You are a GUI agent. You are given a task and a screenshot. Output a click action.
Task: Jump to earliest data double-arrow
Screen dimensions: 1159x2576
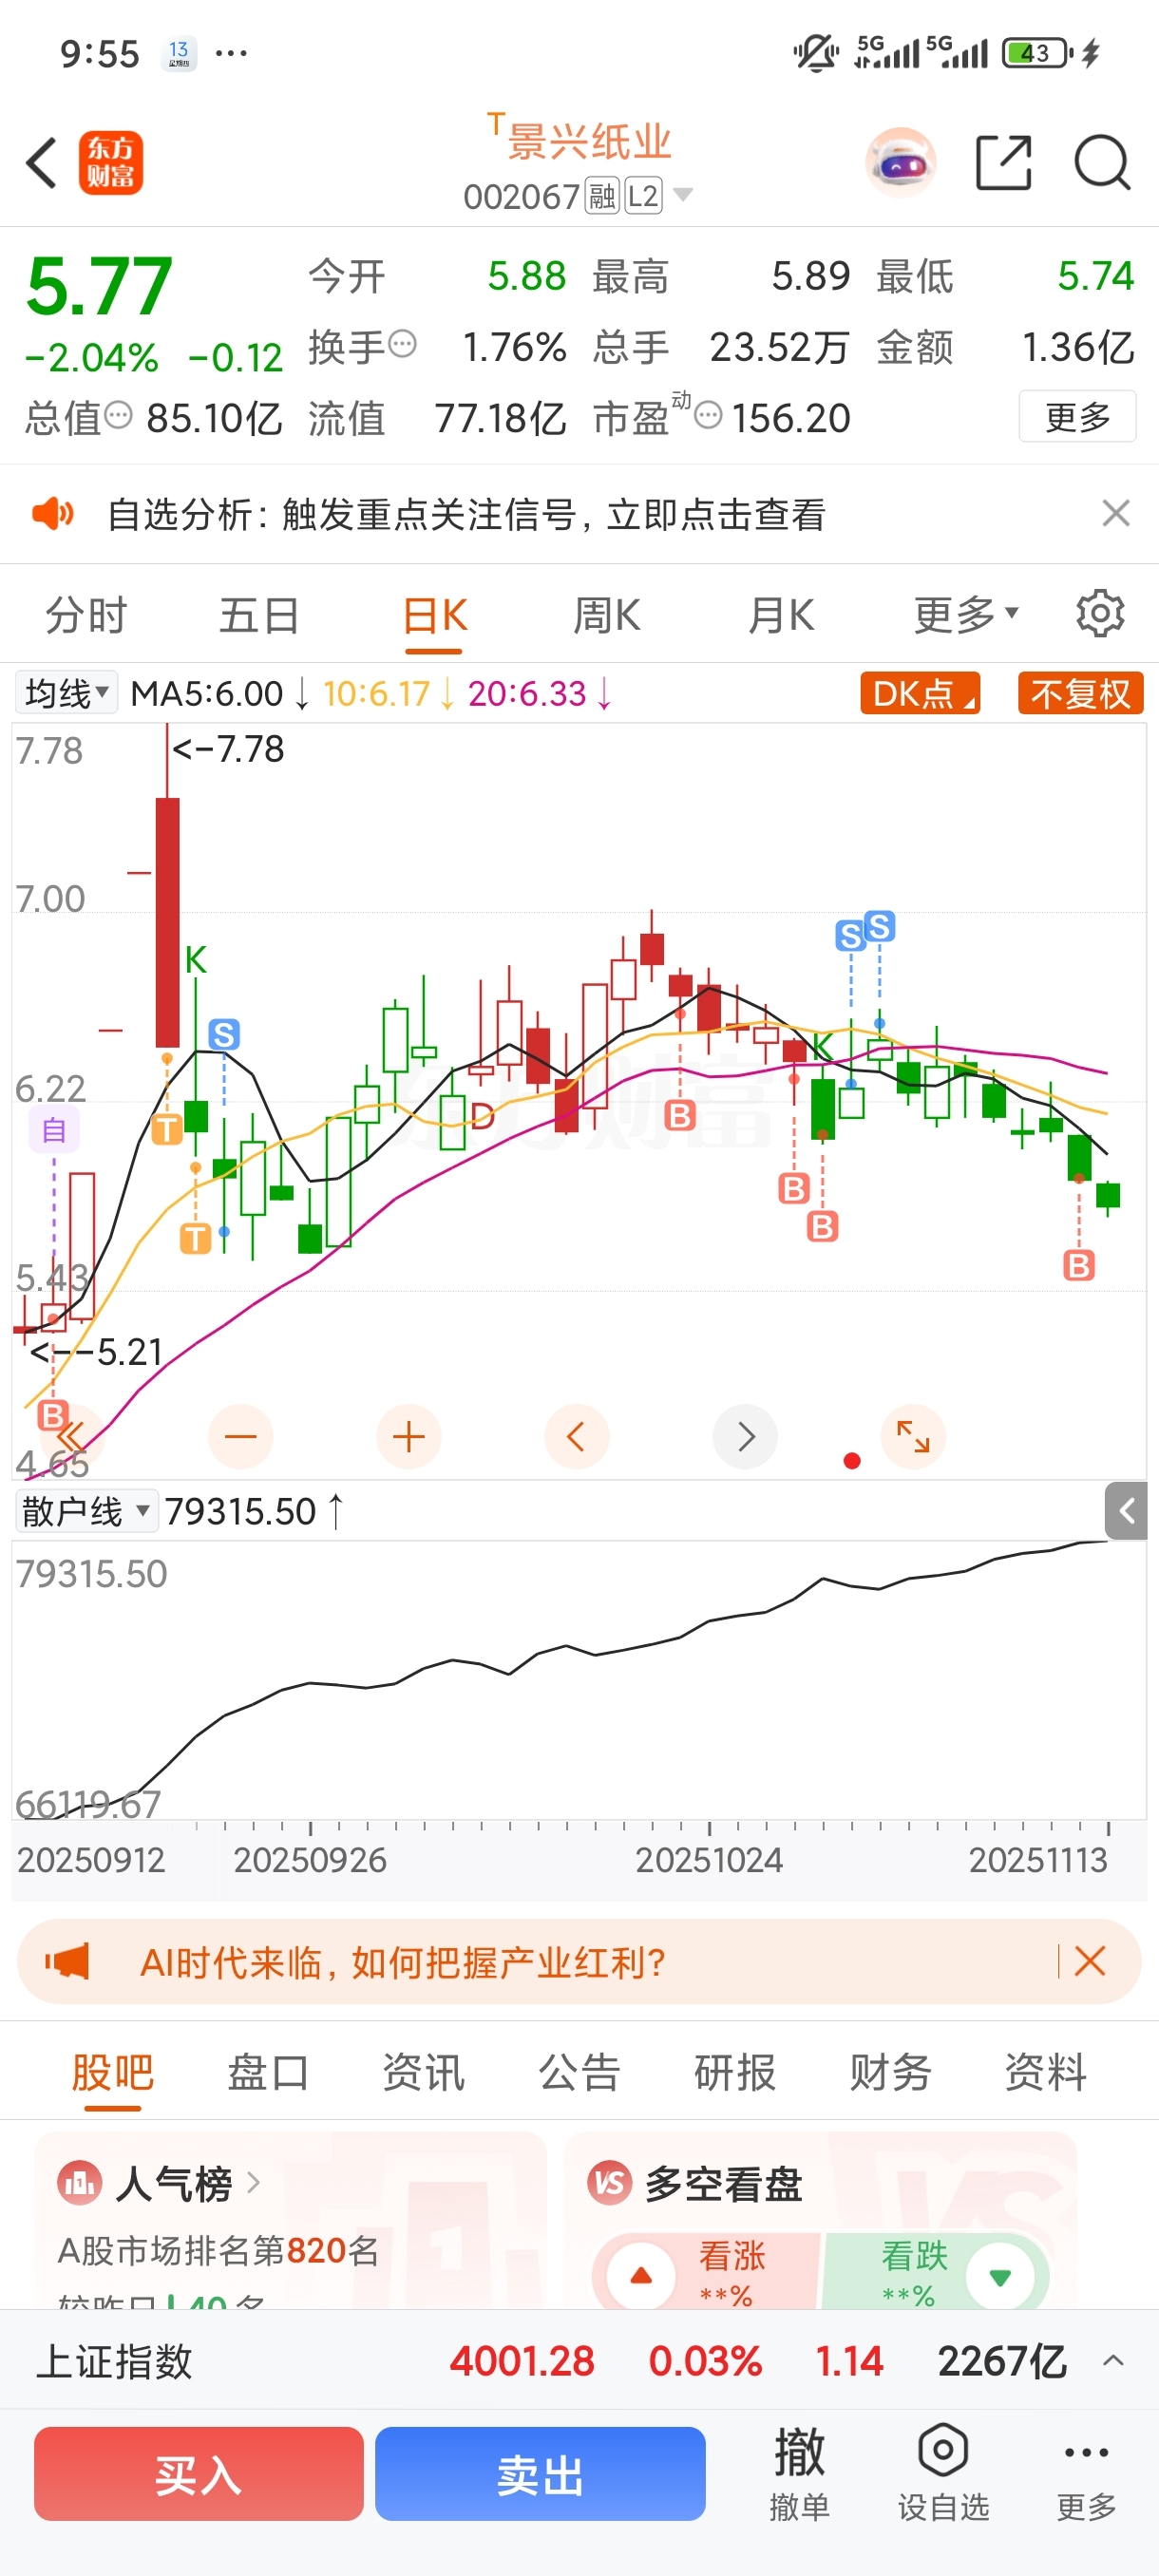coord(73,1437)
